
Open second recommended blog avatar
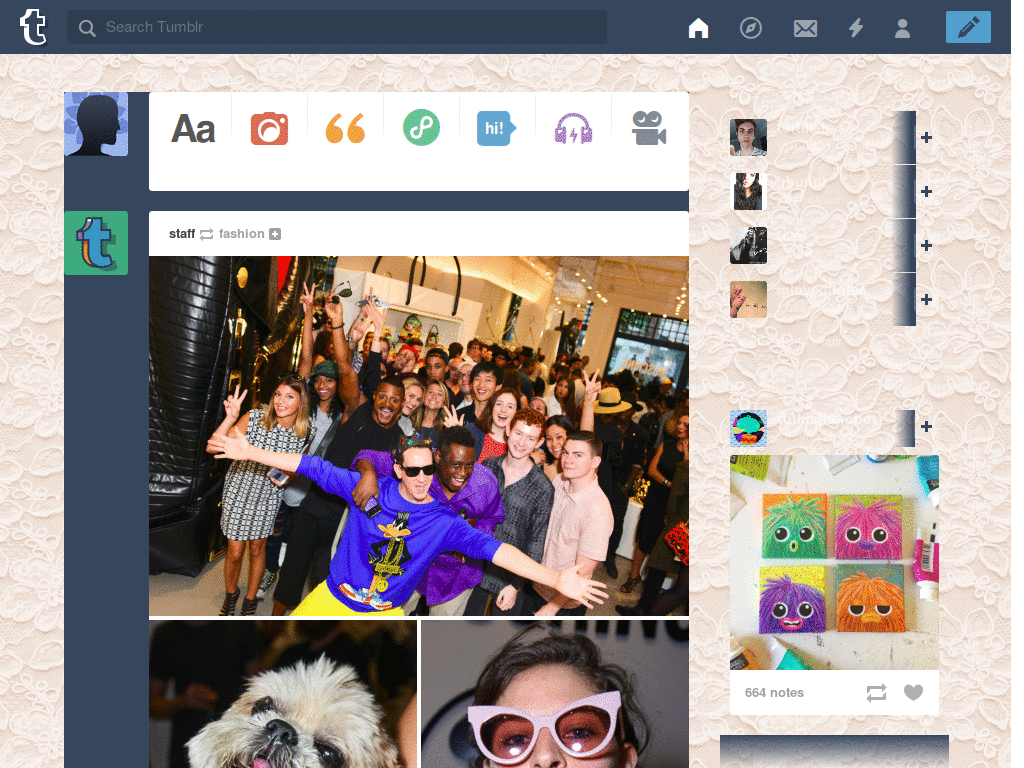pos(748,191)
